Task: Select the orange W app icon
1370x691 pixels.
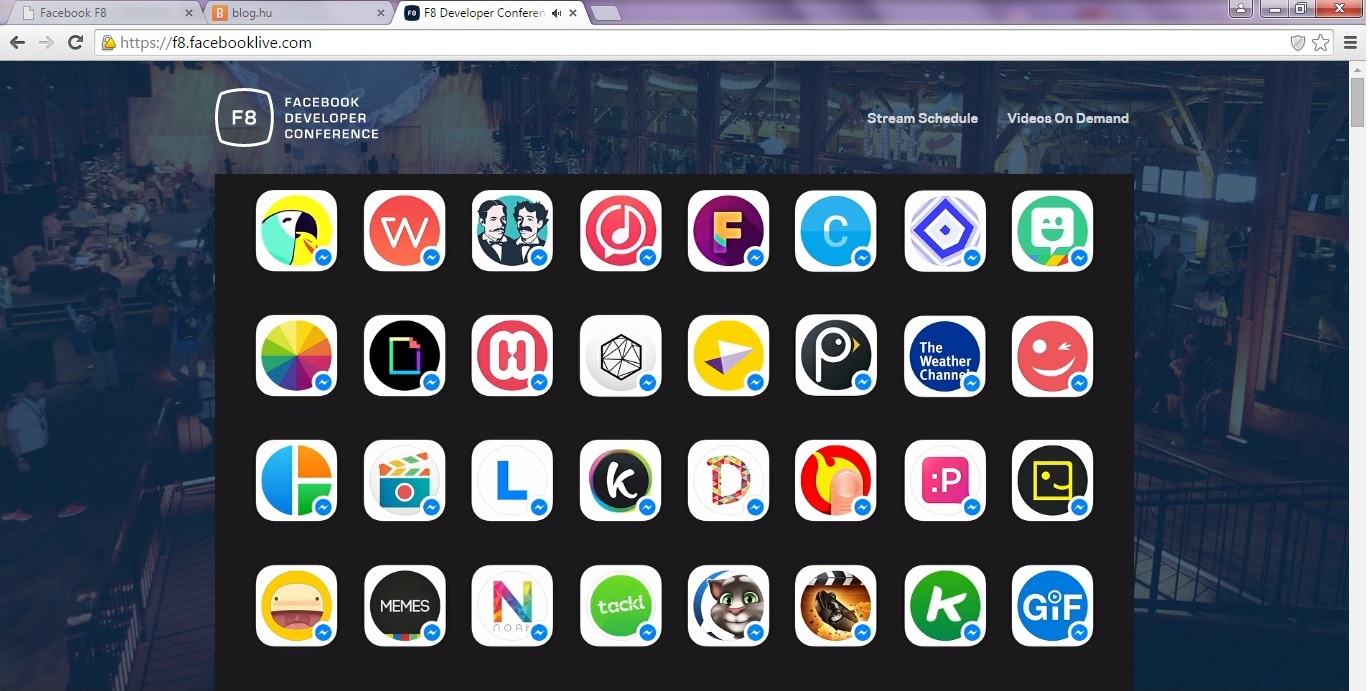Action: pos(404,231)
